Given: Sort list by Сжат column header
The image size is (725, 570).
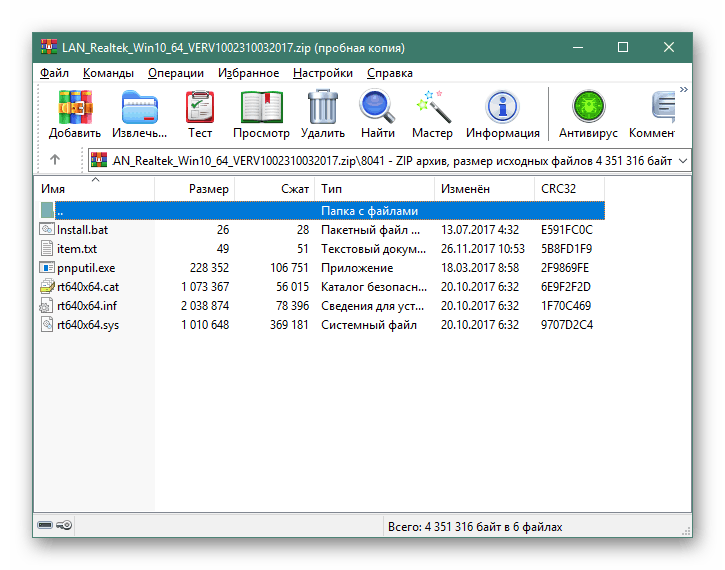Looking at the screenshot, I should [275, 189].
